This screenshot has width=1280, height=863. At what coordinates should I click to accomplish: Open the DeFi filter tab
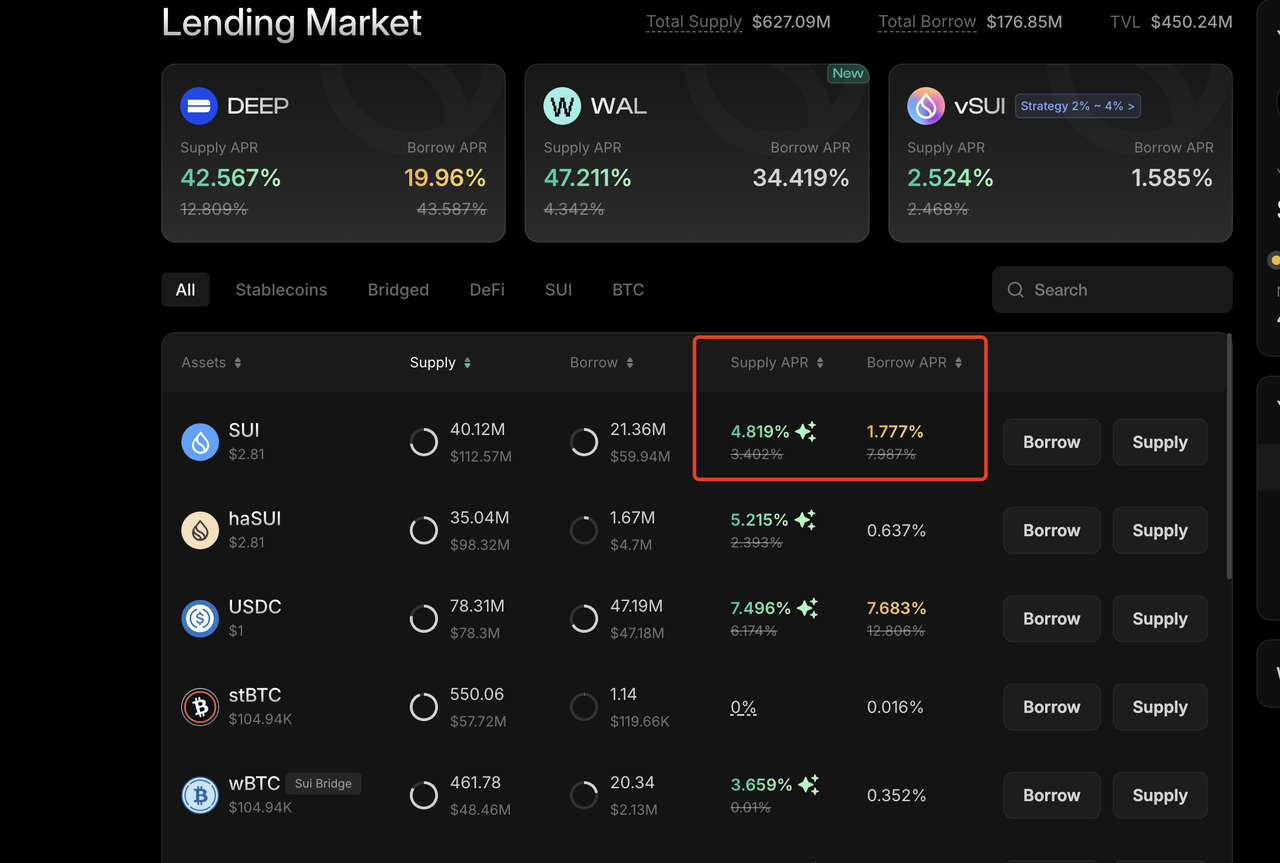pyautogui.click(x=487, y=290)
